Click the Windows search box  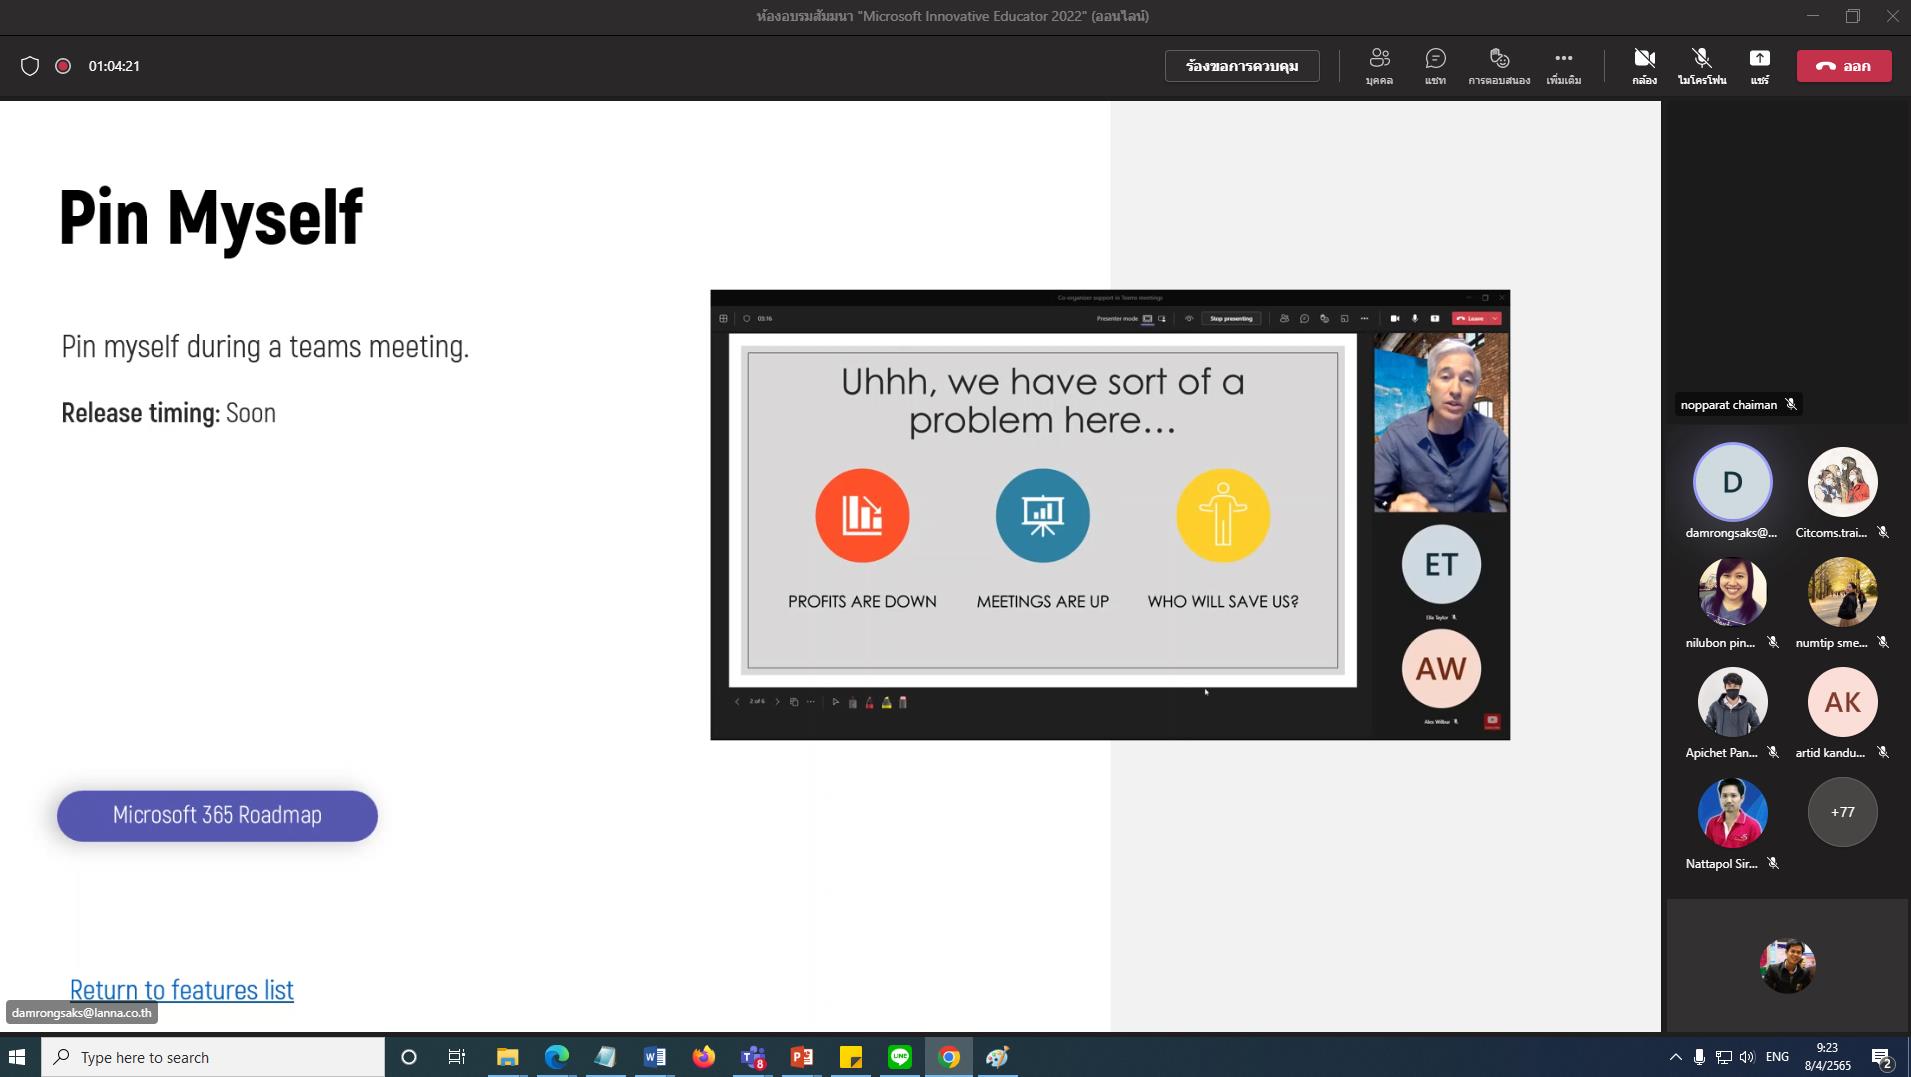coord(213,1057)
